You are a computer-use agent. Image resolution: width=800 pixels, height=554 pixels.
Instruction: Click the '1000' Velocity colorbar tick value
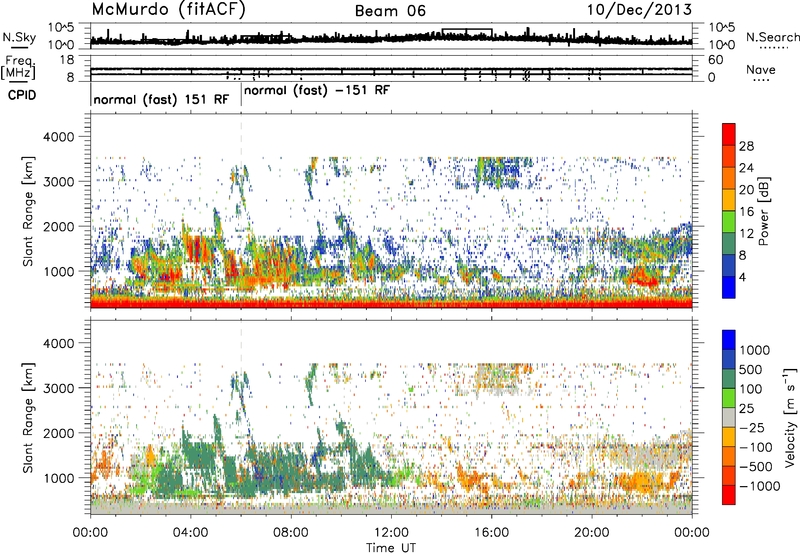tap(755, 350)
